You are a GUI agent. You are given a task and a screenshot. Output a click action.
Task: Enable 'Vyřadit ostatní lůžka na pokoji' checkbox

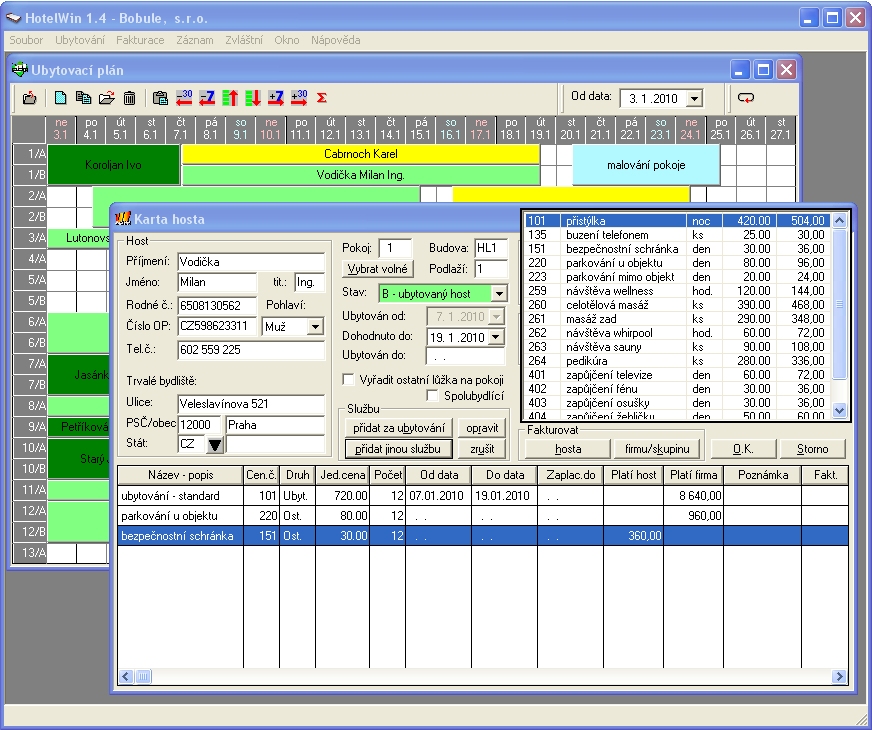pyautogui.click(x=348, y=379)
